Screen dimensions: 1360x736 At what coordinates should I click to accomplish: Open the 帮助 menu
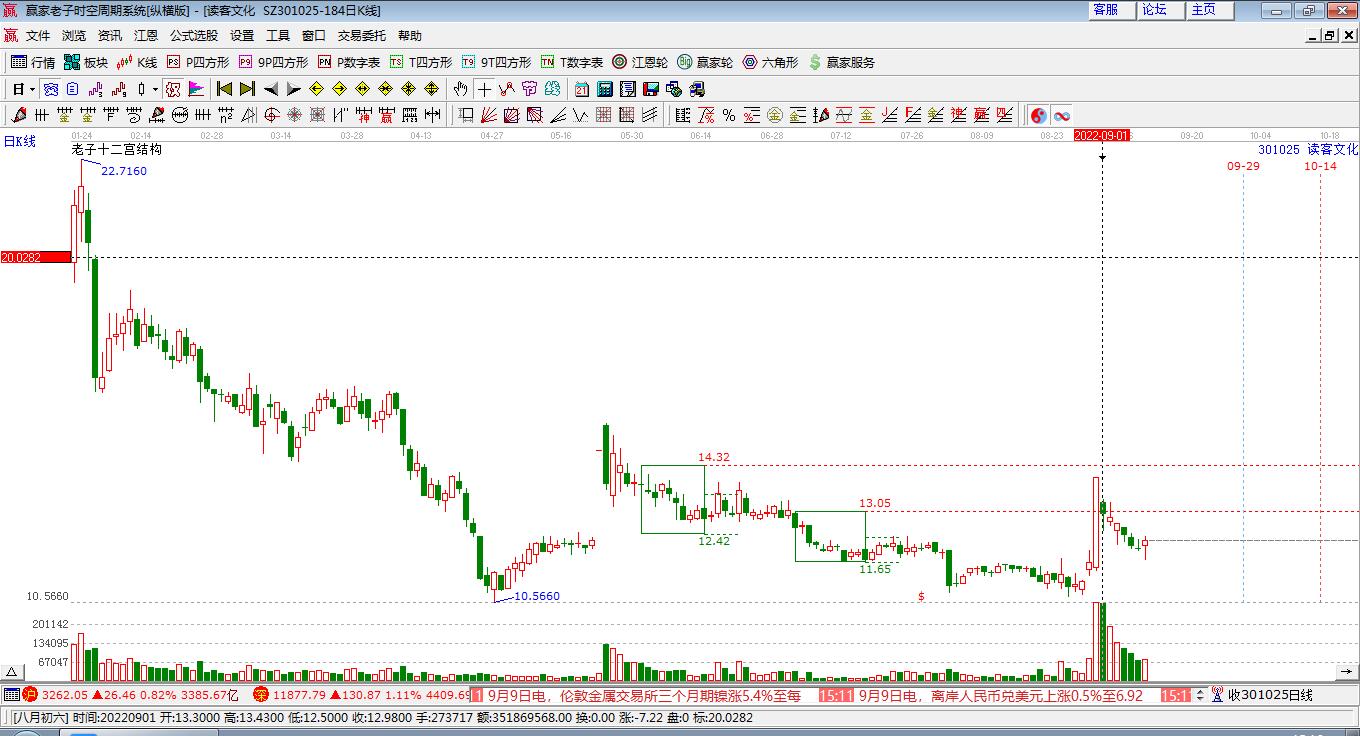[410, 35]
